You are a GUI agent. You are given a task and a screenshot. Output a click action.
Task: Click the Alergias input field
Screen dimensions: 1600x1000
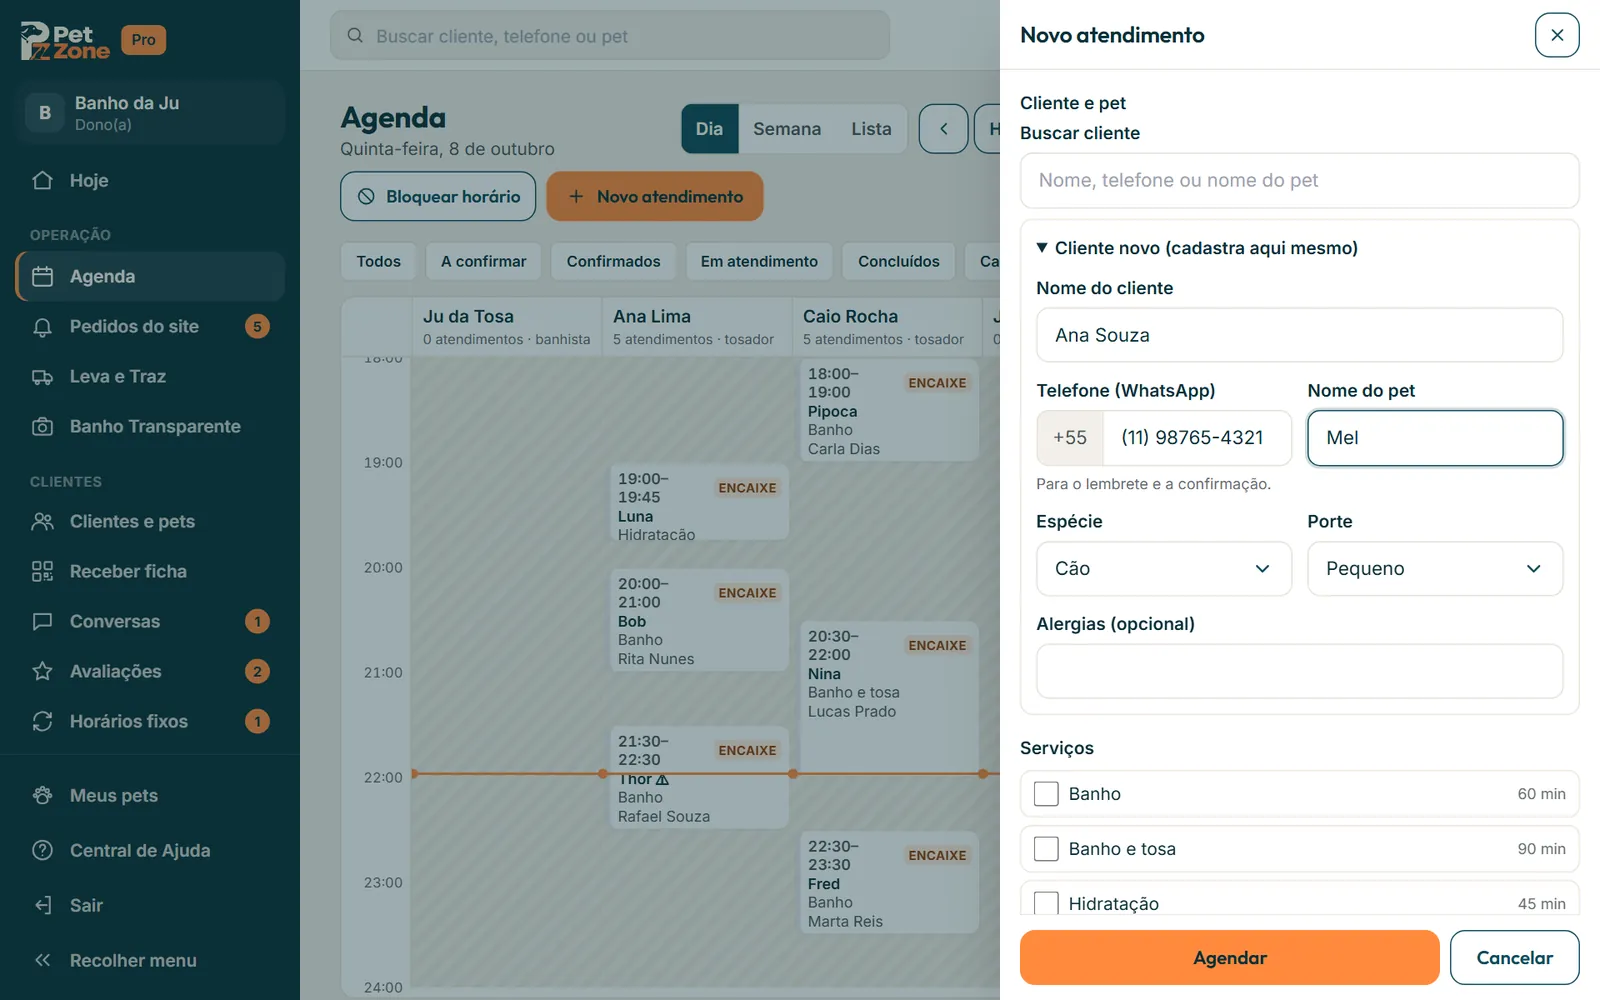coord(1300,671)
